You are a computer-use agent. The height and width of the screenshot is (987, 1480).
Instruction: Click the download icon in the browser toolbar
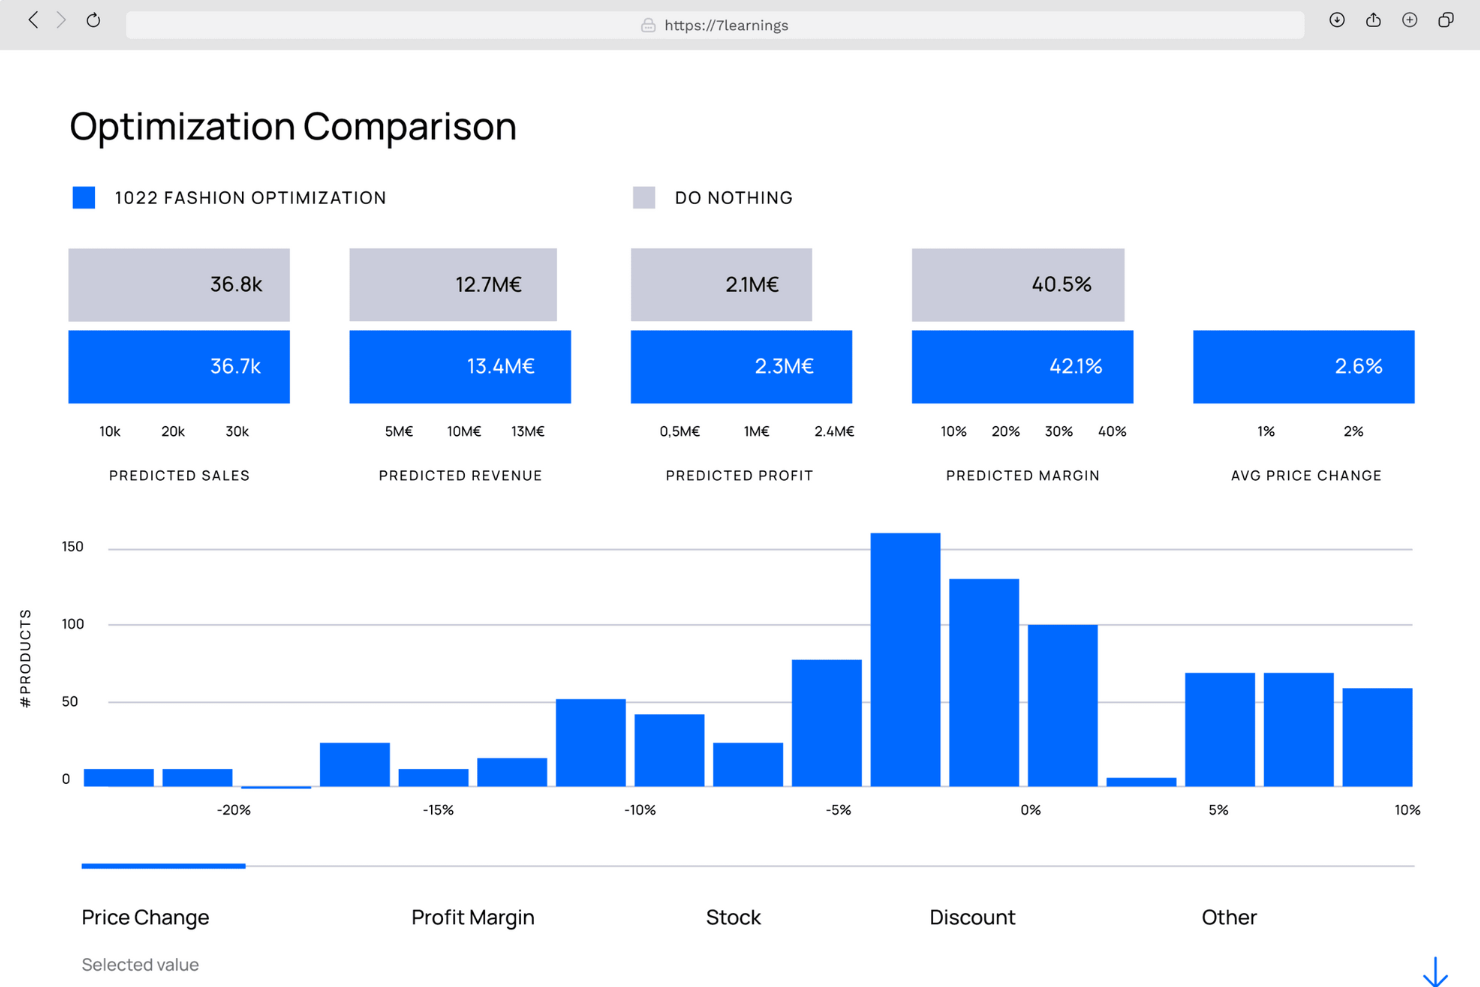(1337, 20)
